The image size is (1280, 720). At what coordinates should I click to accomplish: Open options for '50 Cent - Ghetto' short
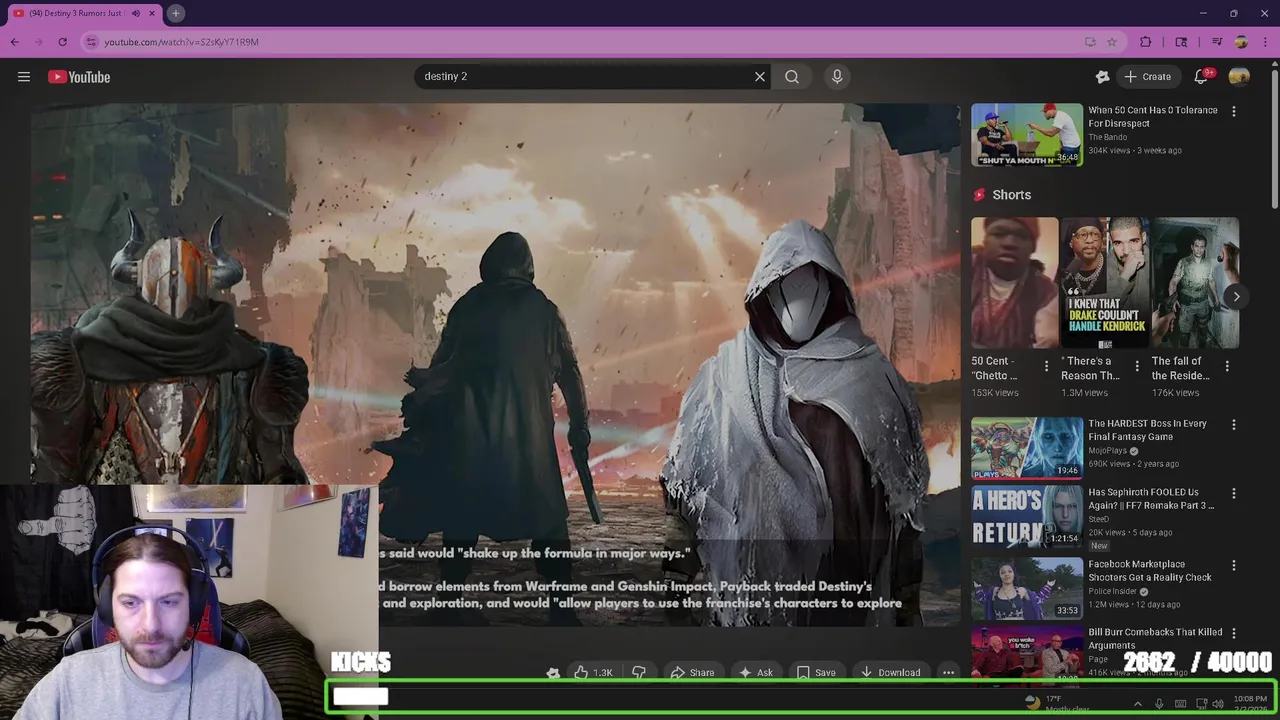pos(1047,367)
